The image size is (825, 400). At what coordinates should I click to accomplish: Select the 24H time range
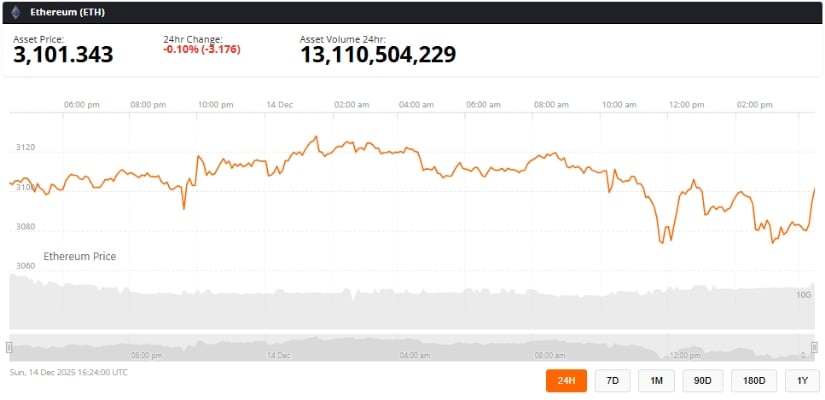click(566, 381)
